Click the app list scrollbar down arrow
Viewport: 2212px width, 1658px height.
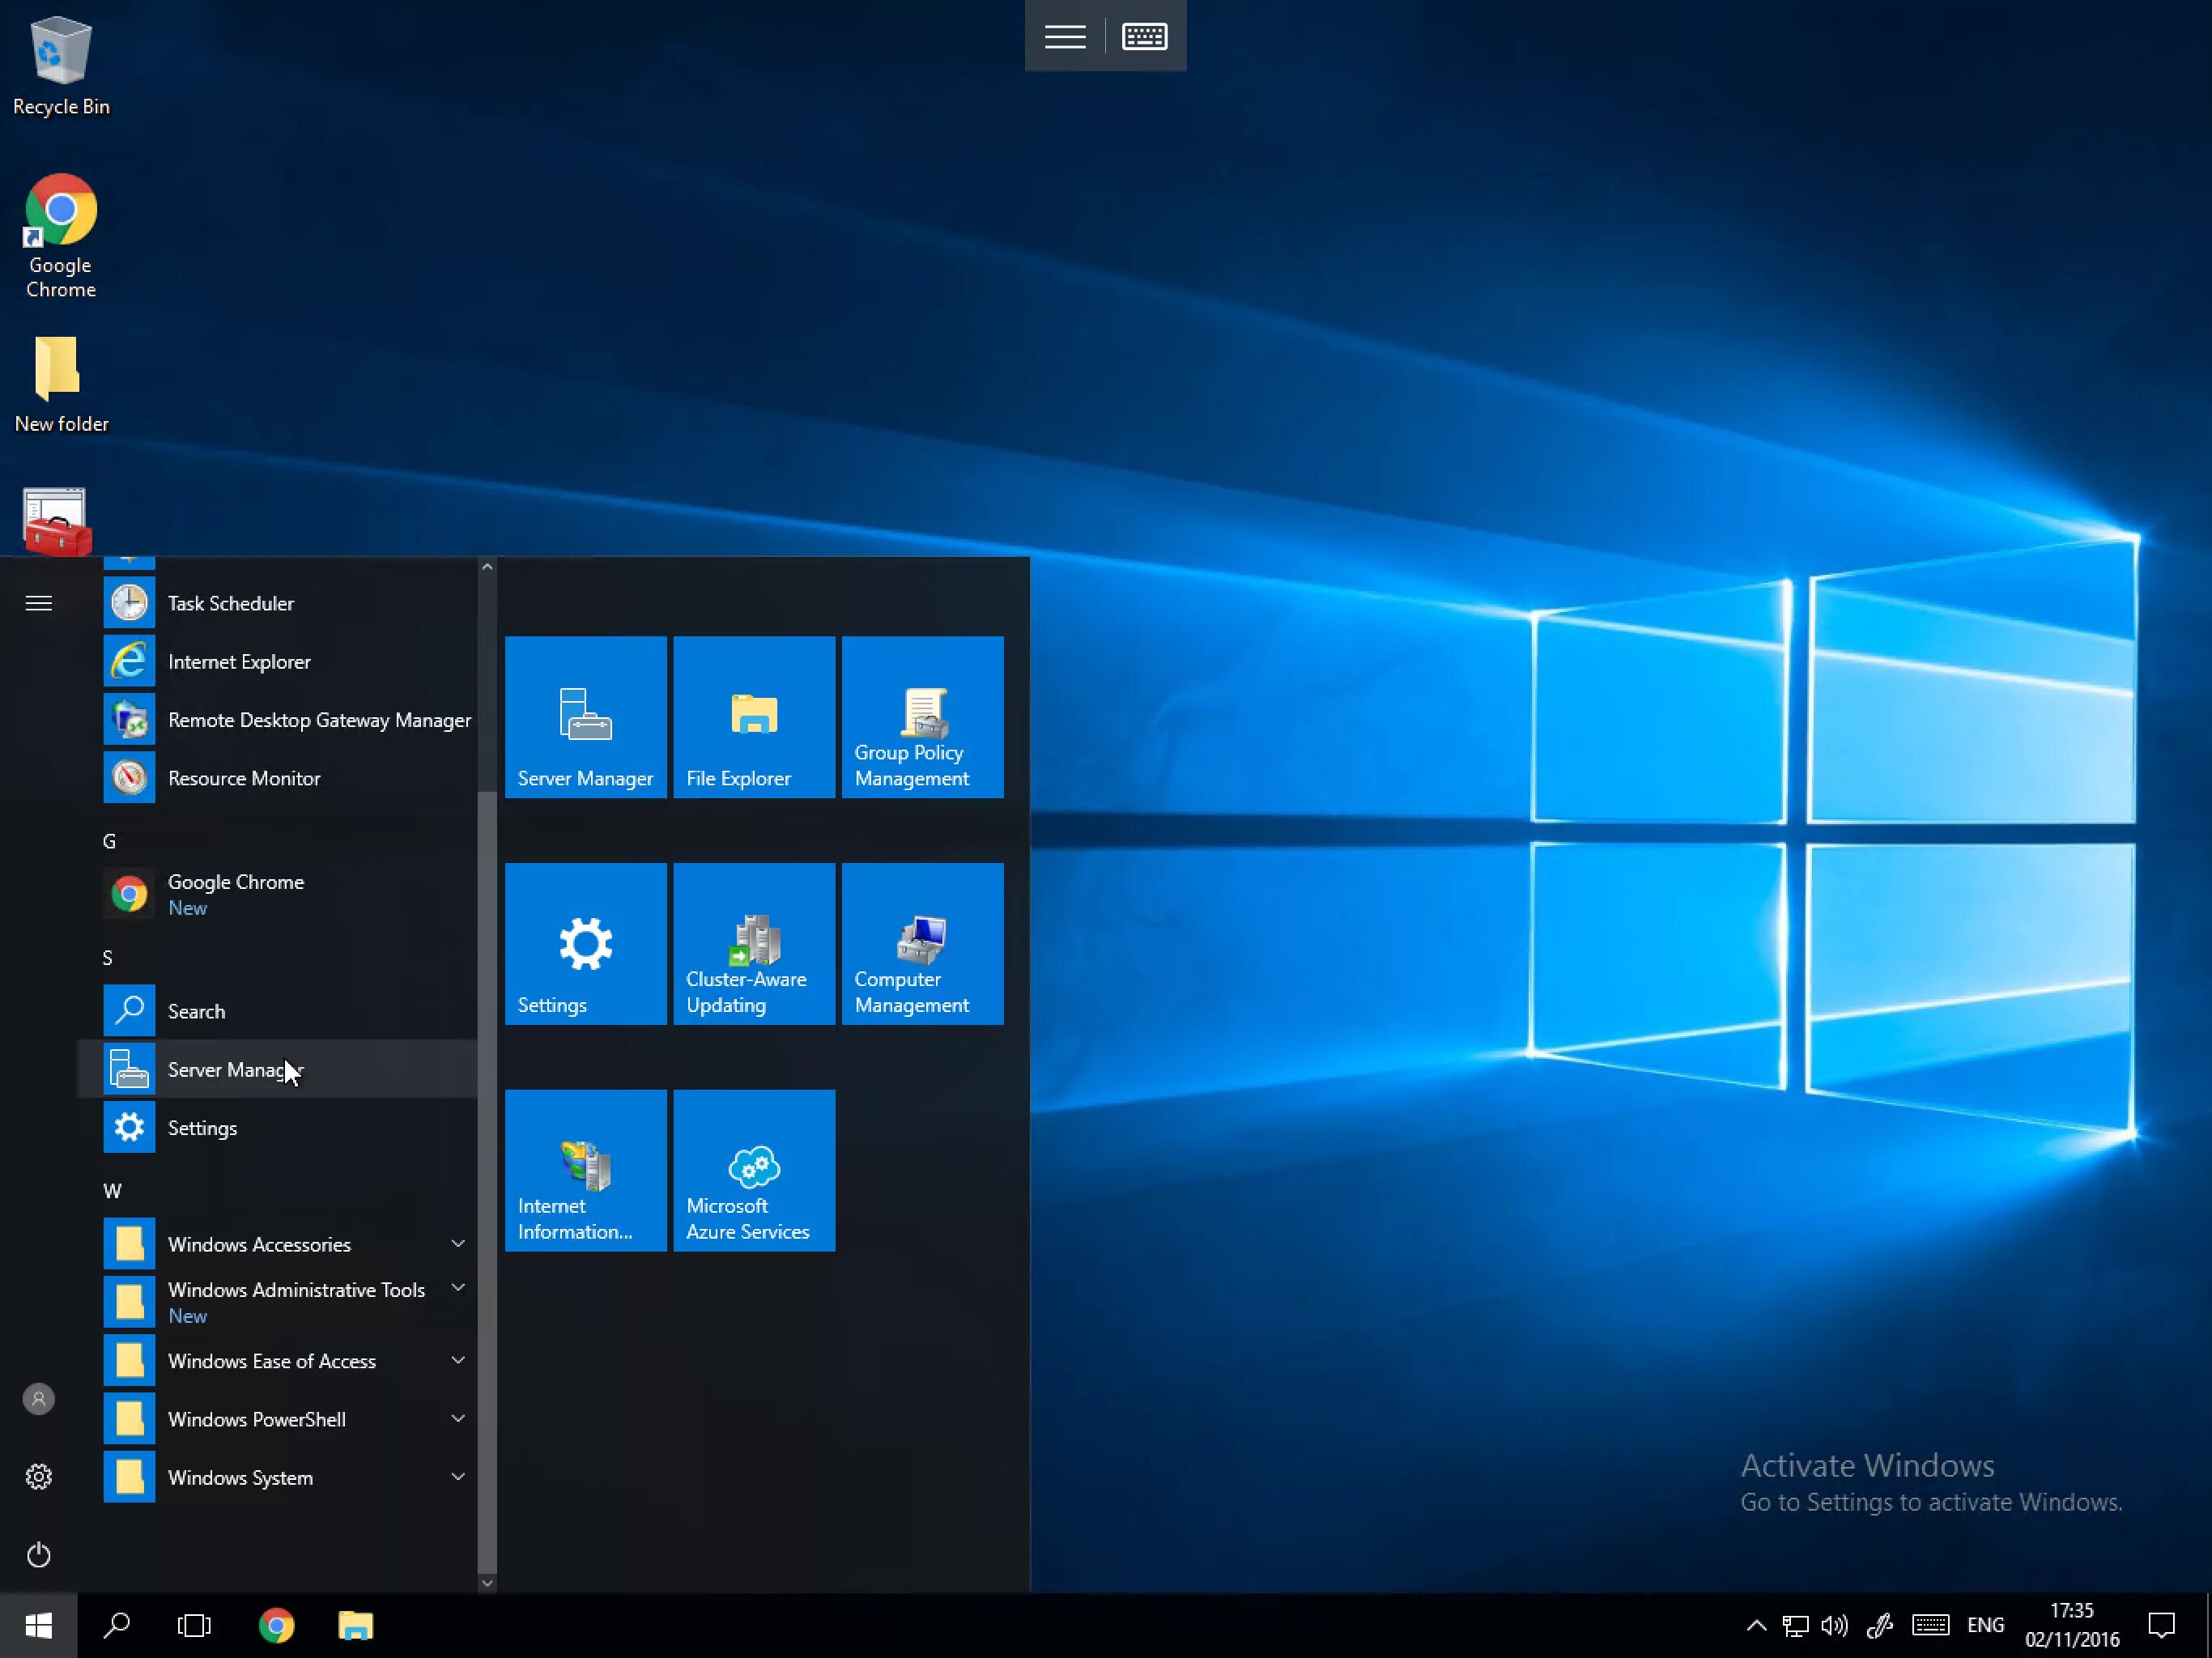click(487, 1582)
